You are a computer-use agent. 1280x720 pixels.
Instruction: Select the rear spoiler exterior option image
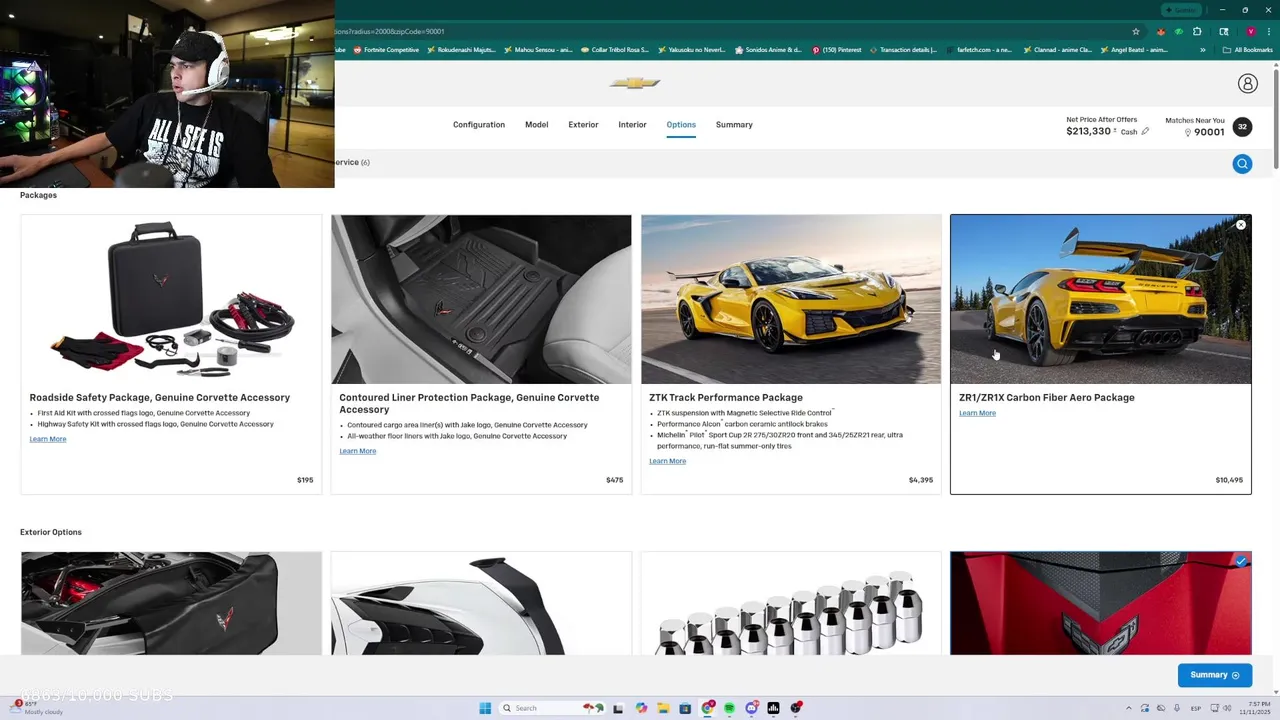[481, 604]
